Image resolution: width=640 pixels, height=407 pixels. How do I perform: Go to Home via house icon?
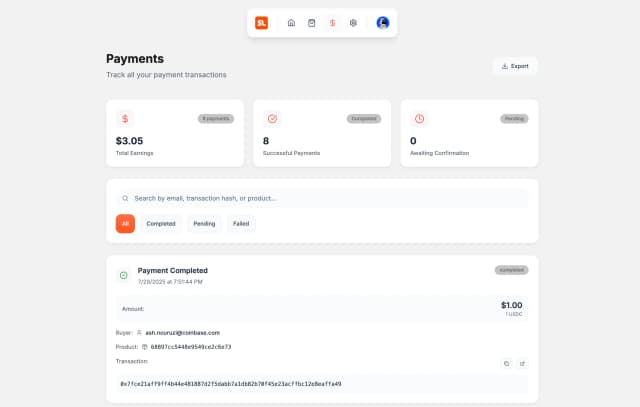(x=291, y=23)
